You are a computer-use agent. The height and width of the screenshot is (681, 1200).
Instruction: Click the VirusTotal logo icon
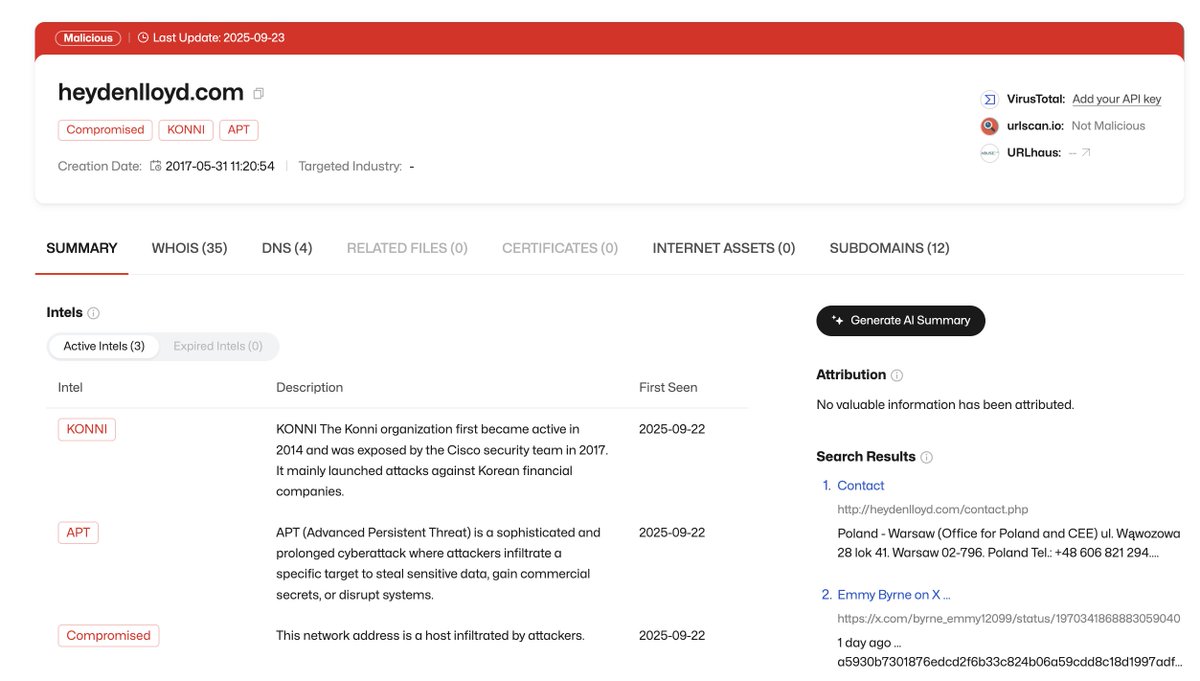[989, 99]
